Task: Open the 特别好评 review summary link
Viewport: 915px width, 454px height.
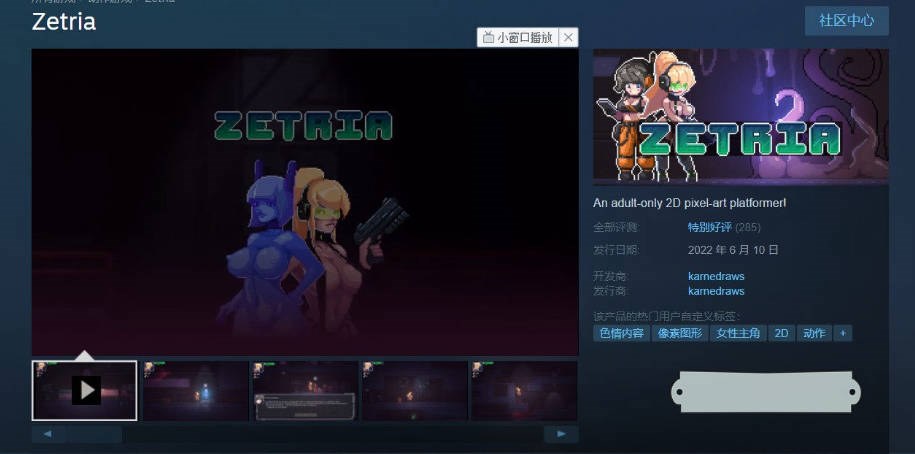Action: pos(710,227)
